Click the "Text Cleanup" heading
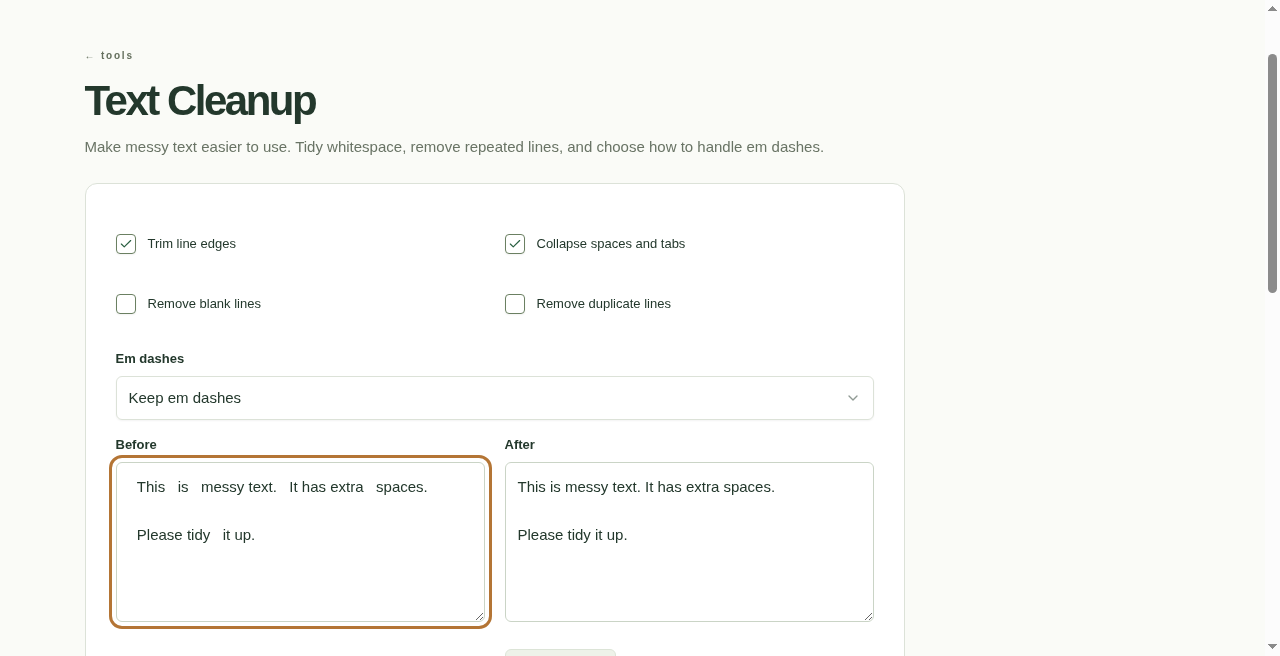Viewport: 1280px width, 656px height. 200,101
